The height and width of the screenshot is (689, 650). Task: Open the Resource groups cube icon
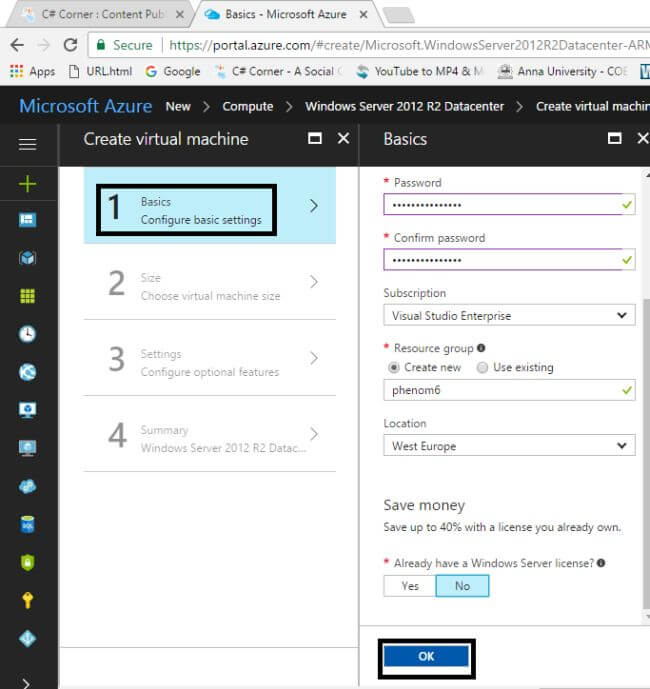[x=27, y=258]
